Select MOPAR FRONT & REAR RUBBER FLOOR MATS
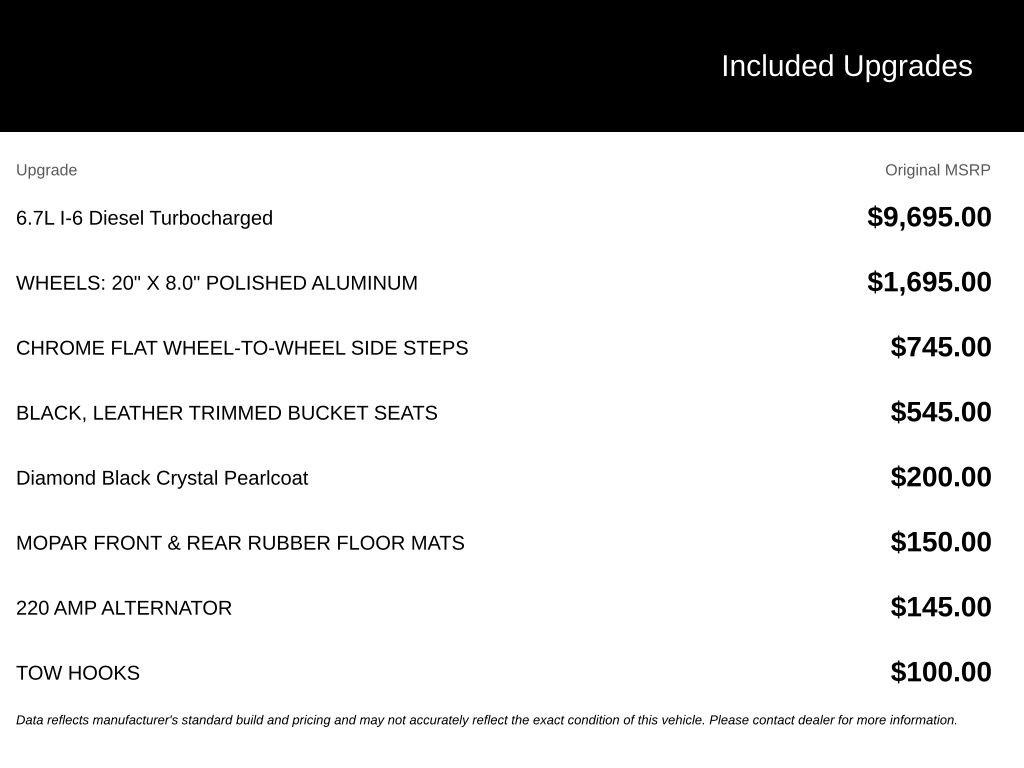 [x=240, y=543]
